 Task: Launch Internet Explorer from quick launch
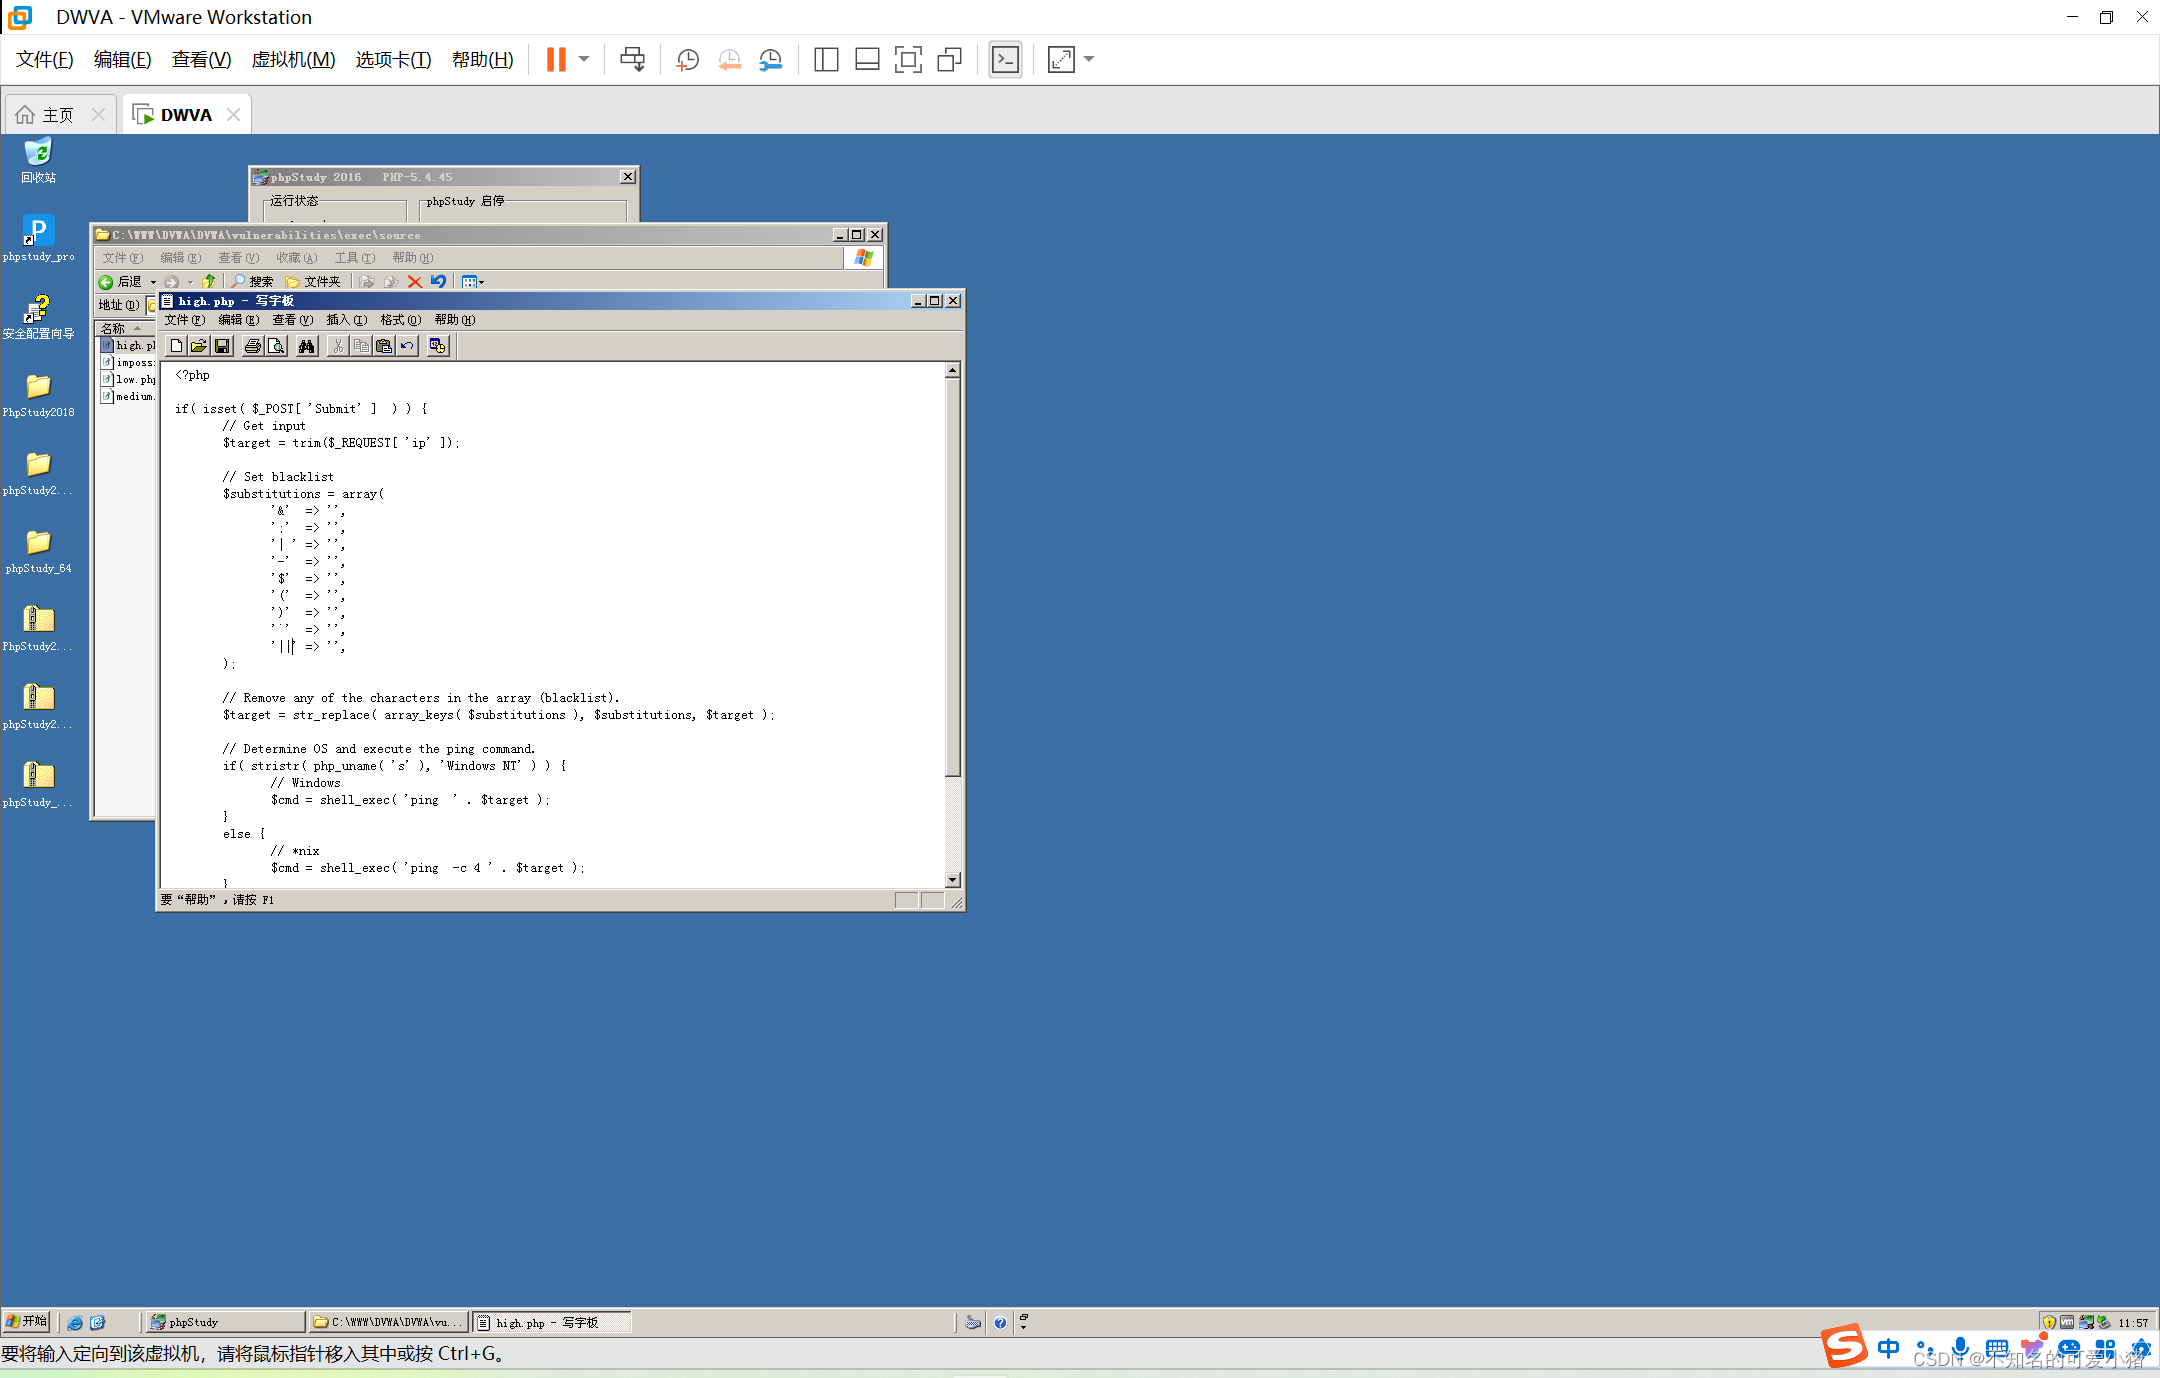(x=75, y=1322)
